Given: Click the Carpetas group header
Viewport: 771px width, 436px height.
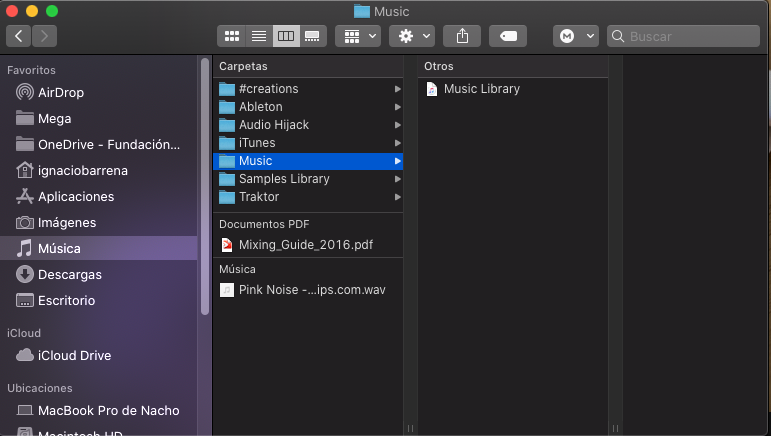Looking at the screenshot, I should pos(243,66).
